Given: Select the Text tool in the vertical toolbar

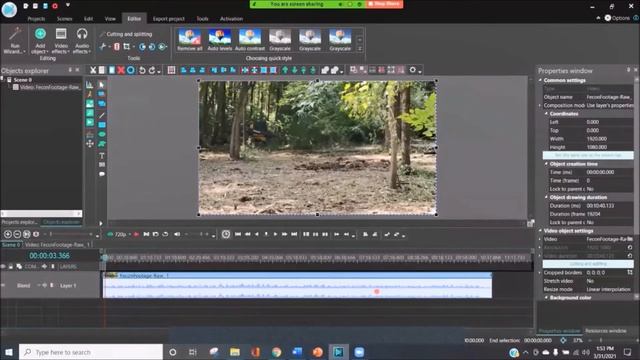Looking at the screenshot, I should point(102,156).
